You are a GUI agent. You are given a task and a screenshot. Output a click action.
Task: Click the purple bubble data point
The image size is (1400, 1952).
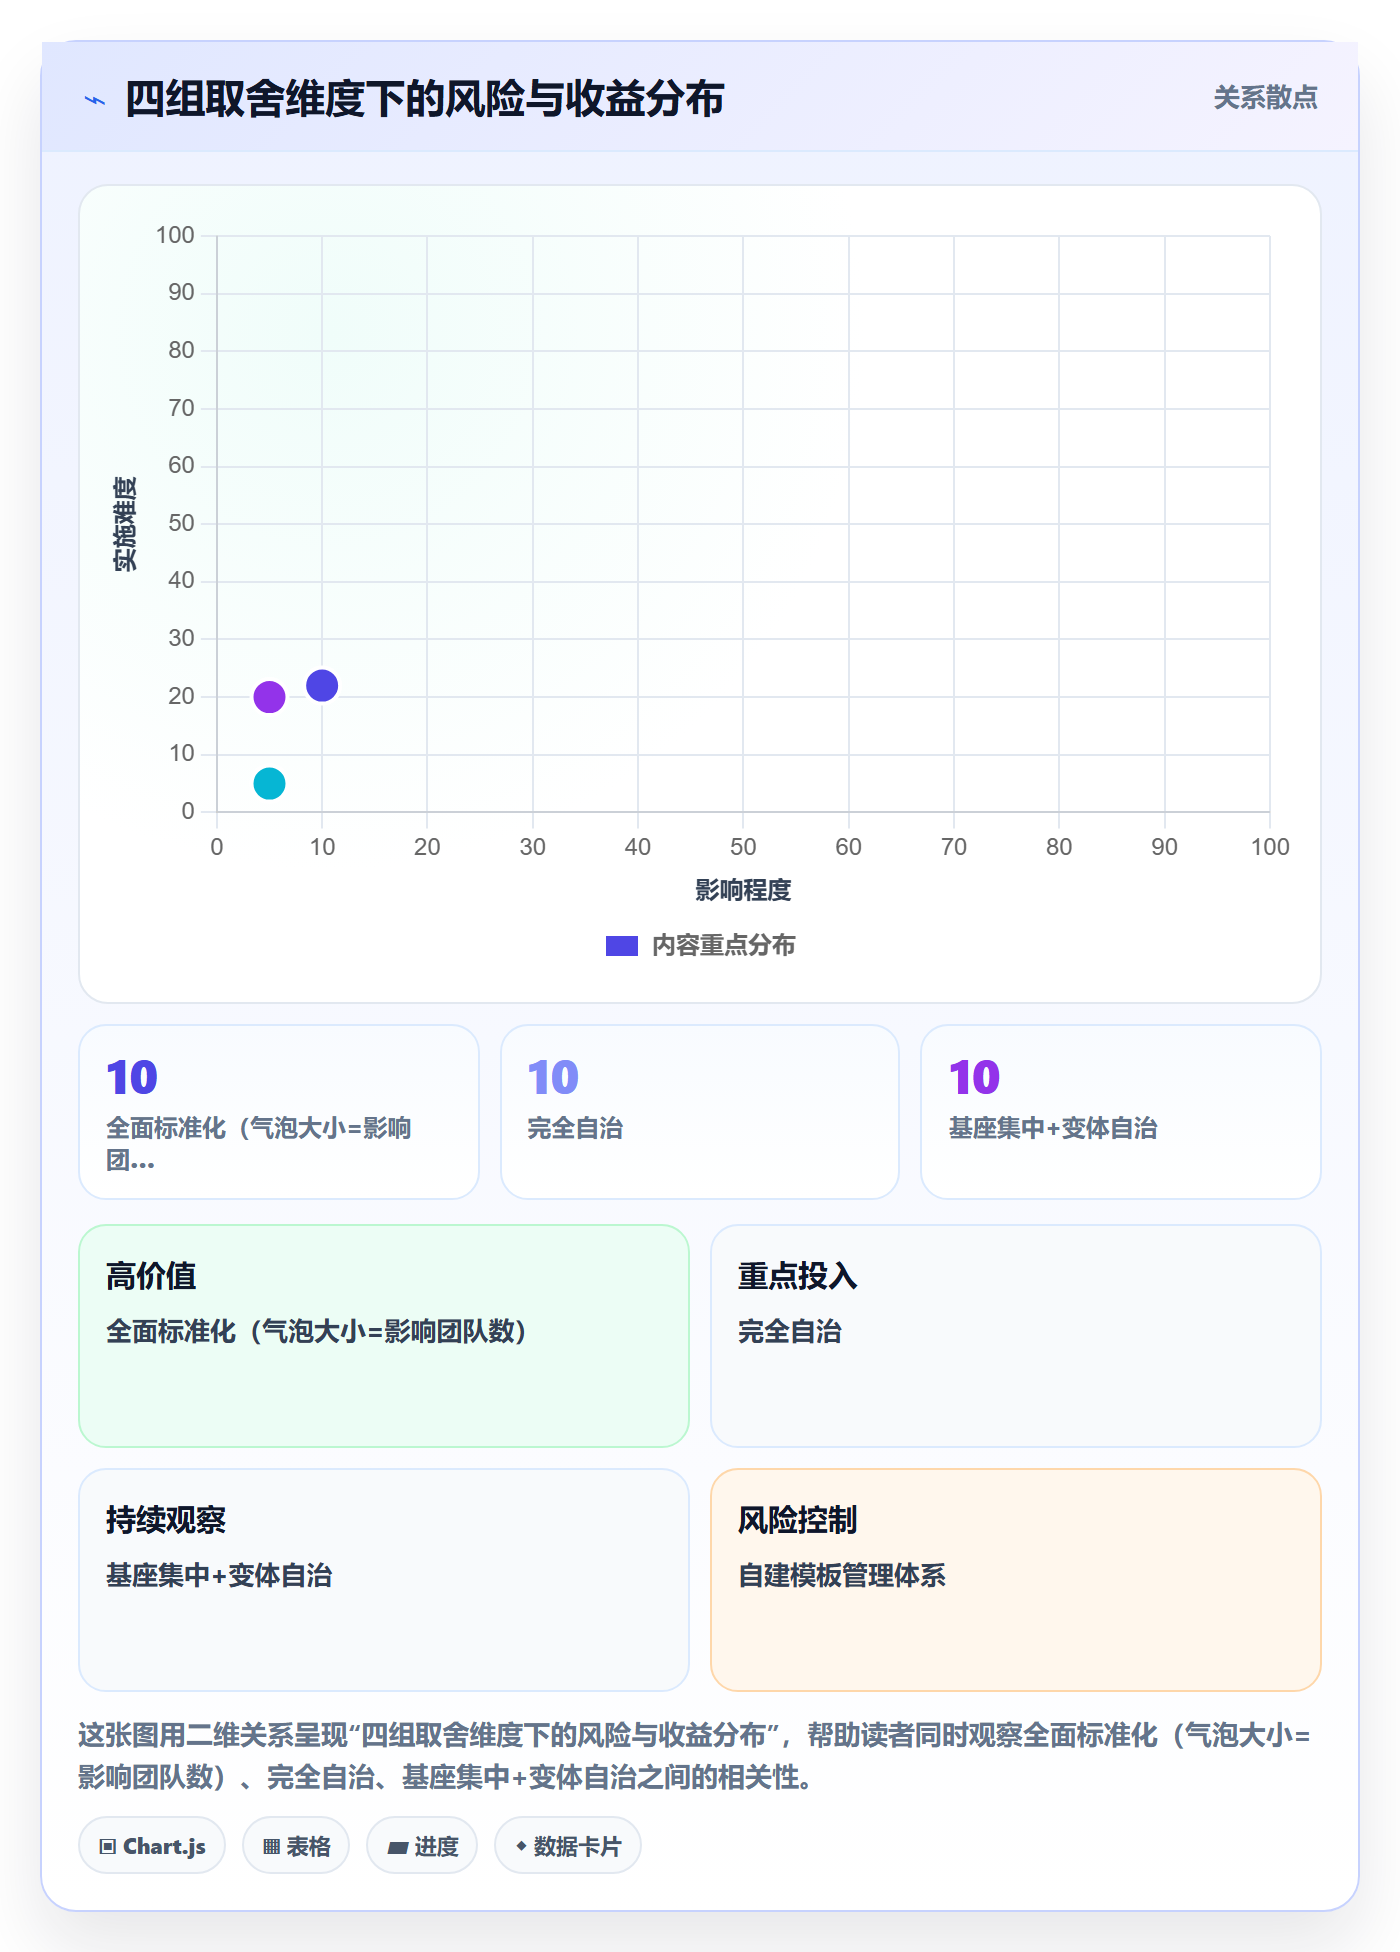point(269,697)
